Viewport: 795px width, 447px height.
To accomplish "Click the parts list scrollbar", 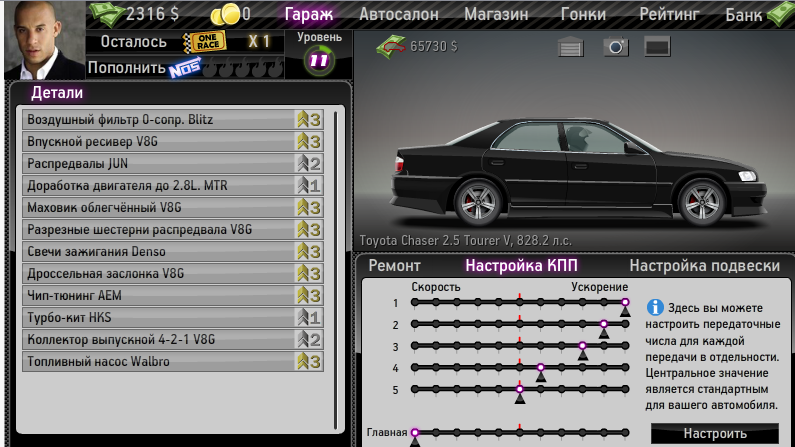I will pyautogui.click(x=336, y=270).
